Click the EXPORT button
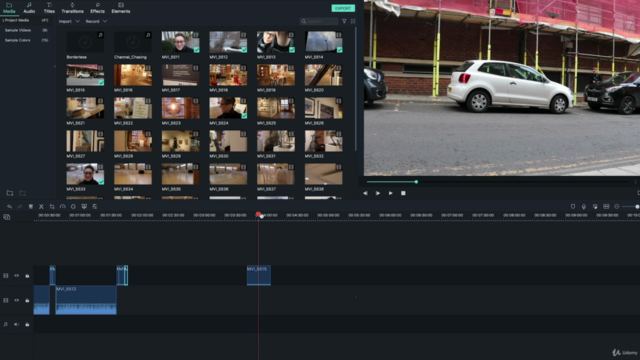This screenshot has width=640, height=360. click(x=343, y=8)
